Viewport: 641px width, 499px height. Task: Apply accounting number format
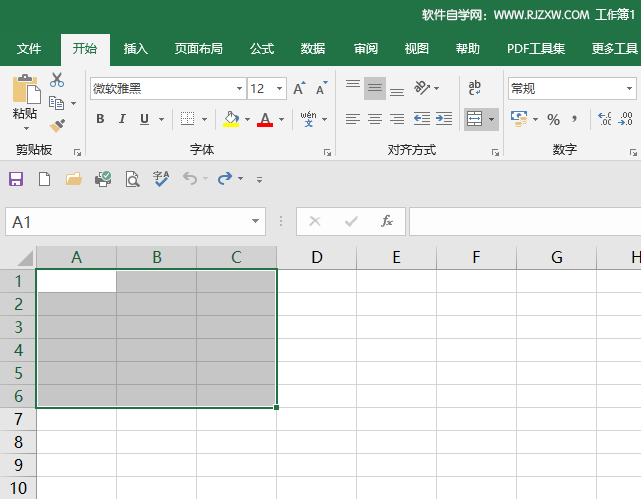(519, 119)
